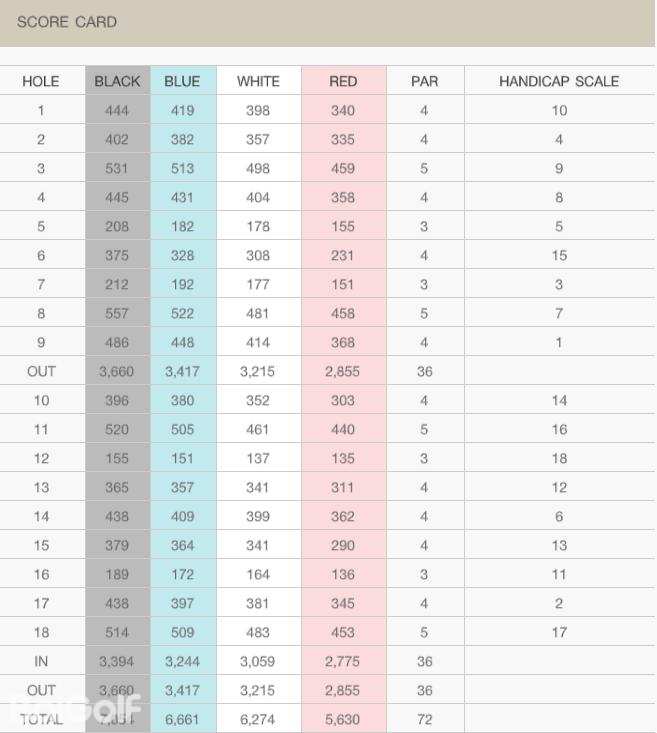Screen dimensions: 657x733
Task: Click hole 5 black yardage 208
Action: (117, 227)
